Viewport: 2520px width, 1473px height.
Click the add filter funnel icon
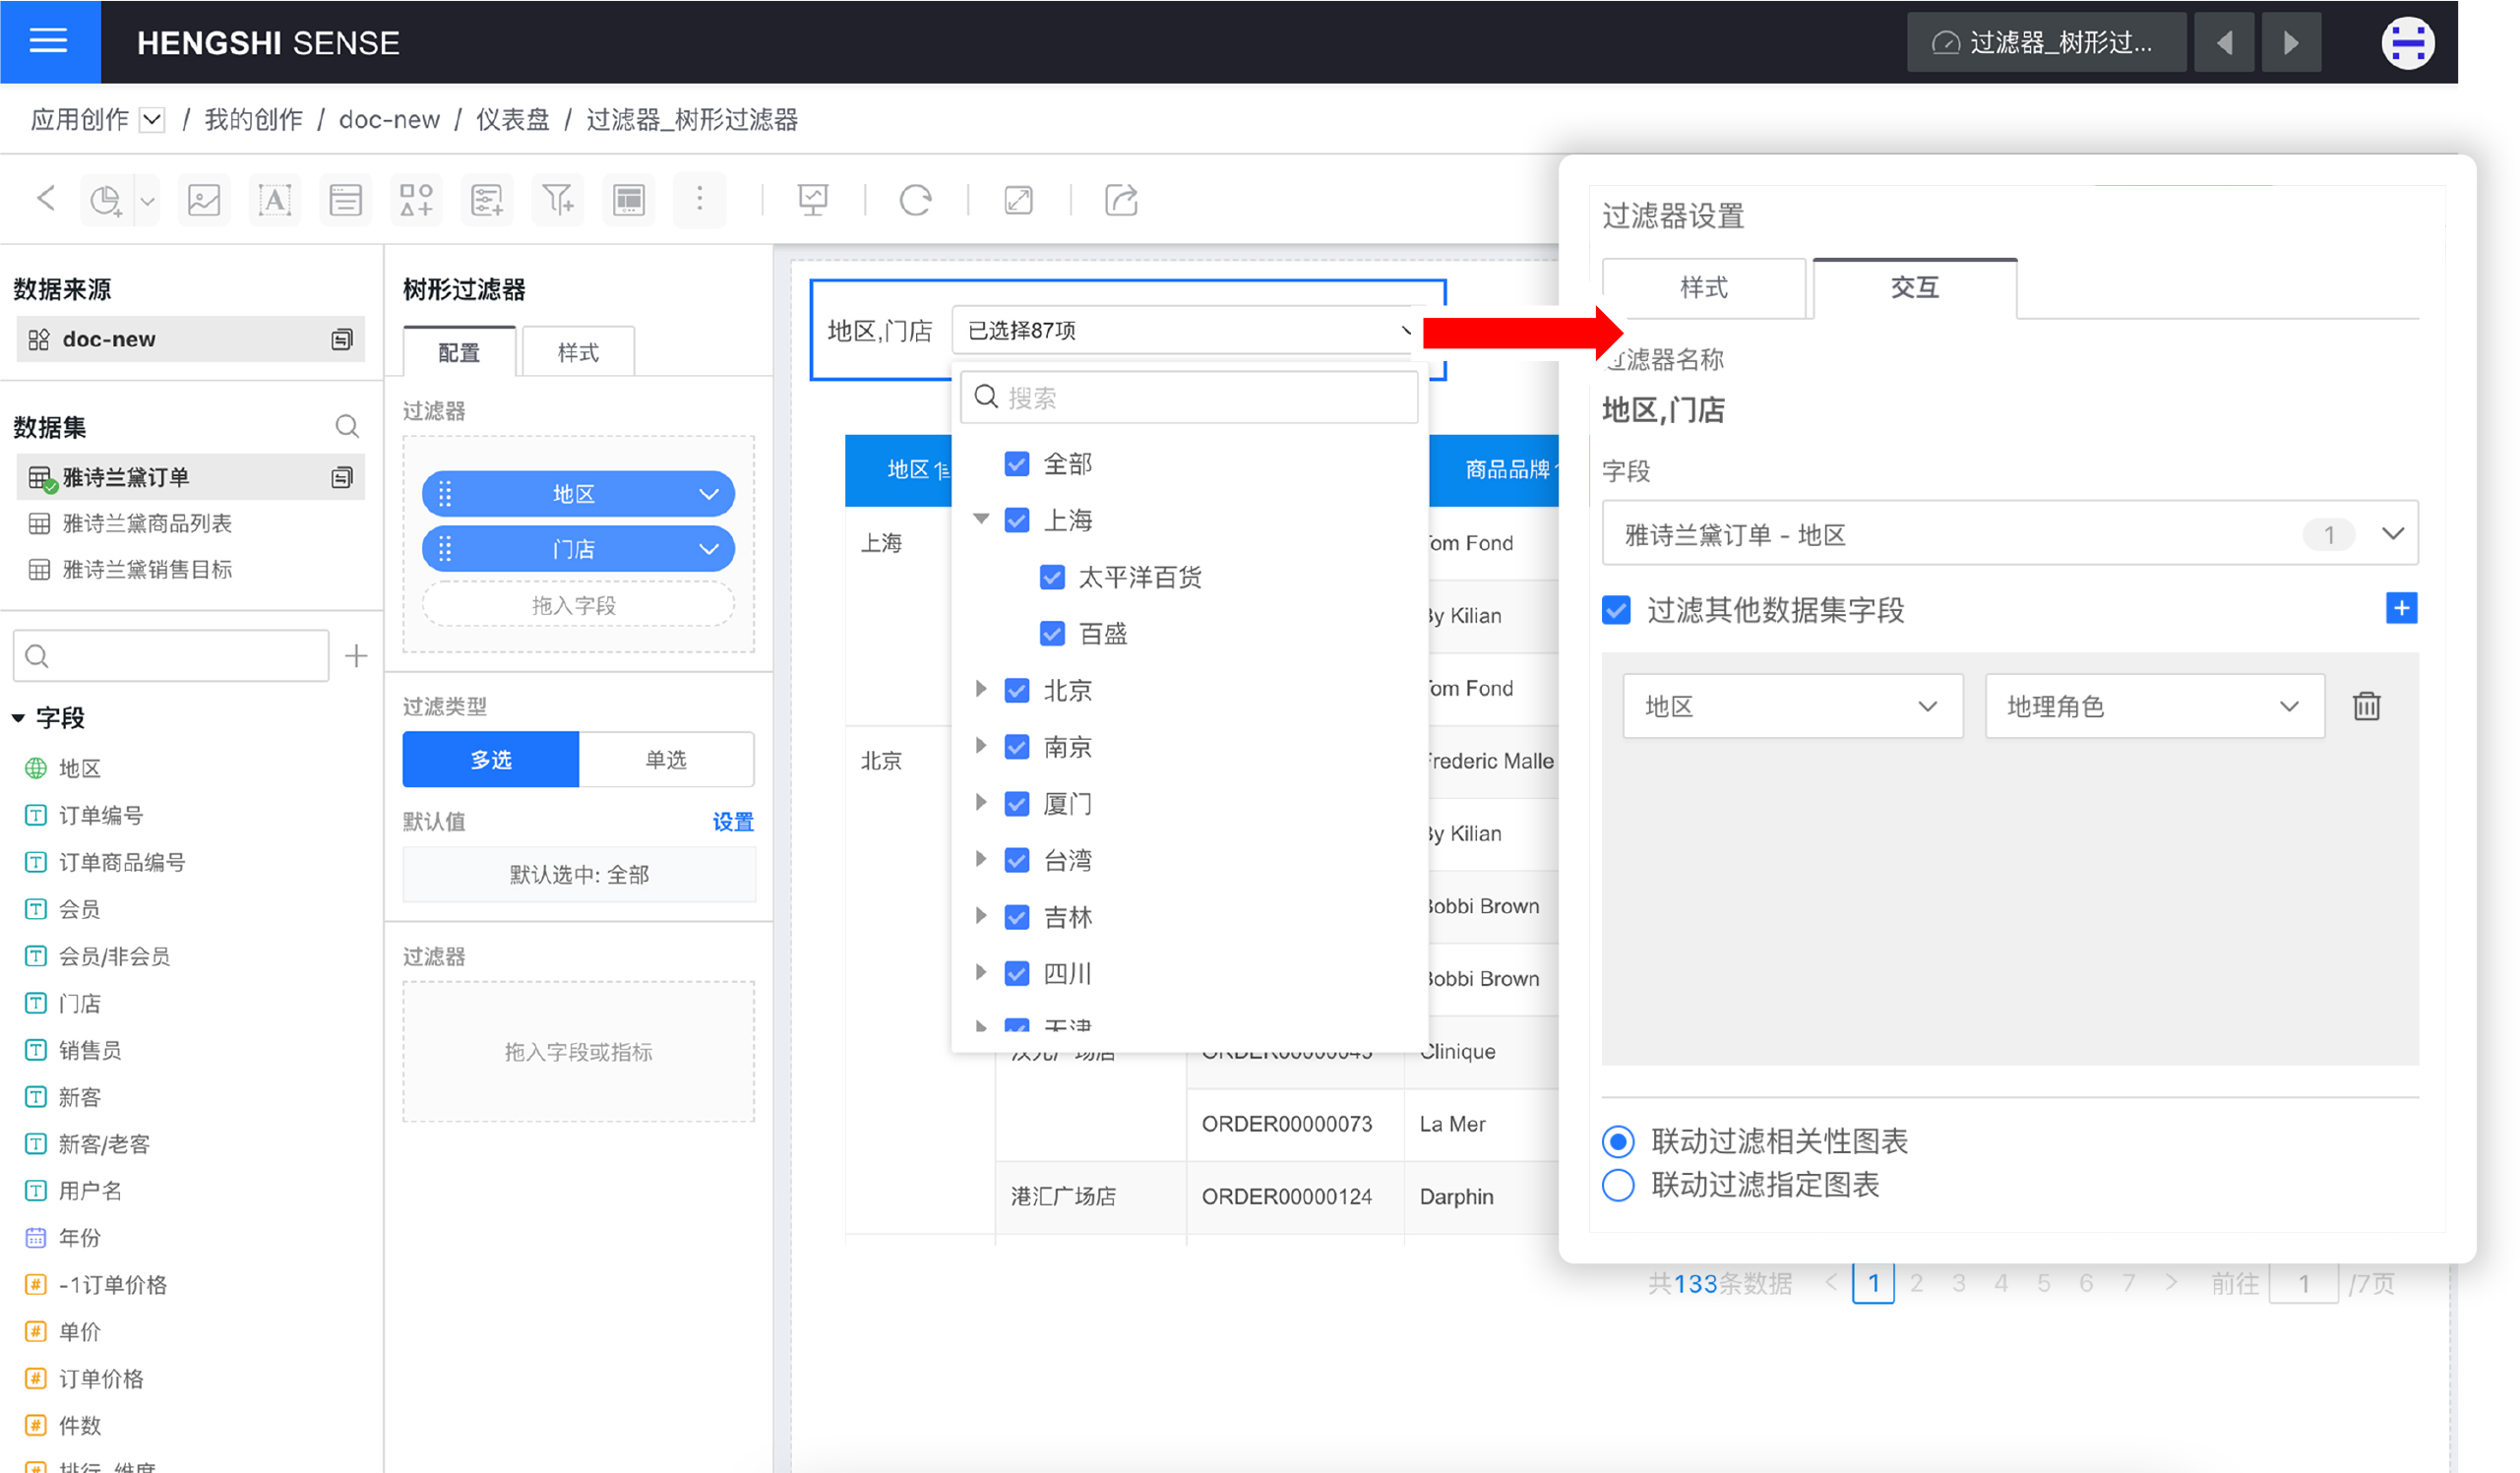[558, 200]
